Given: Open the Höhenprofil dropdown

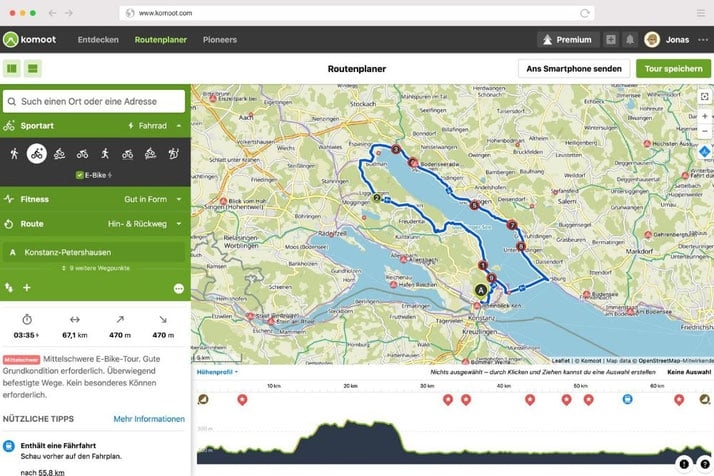Looking at the screenshot, I should (x=217, y=372).
